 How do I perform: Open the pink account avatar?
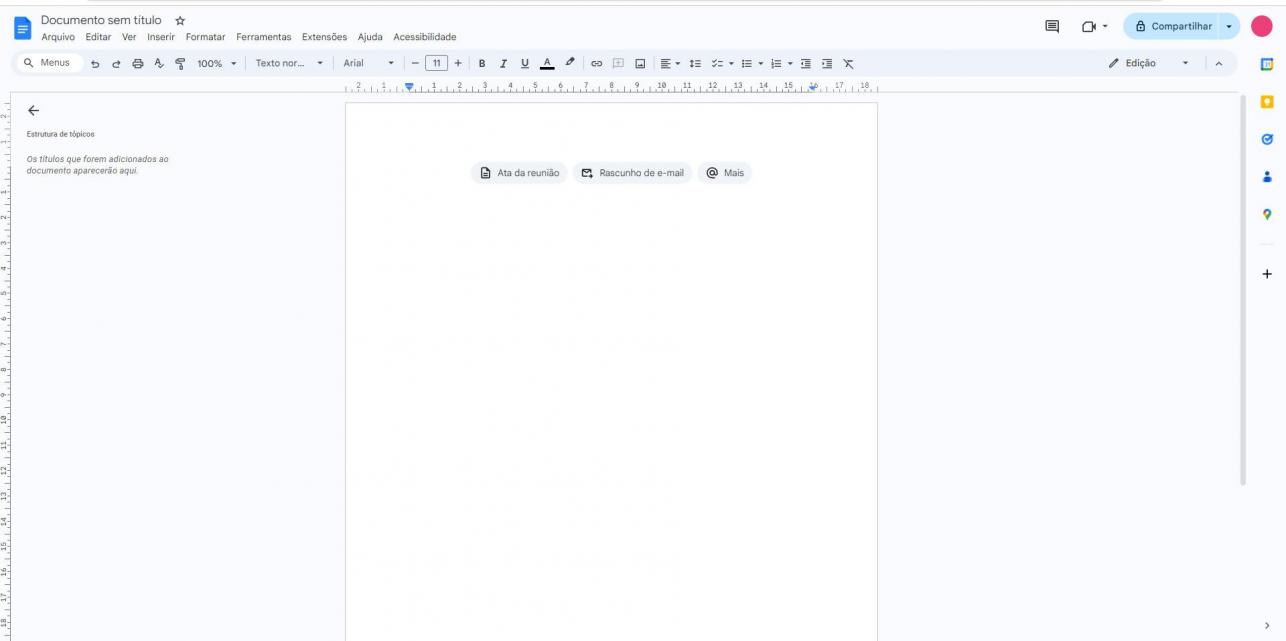coord(1261,26)
